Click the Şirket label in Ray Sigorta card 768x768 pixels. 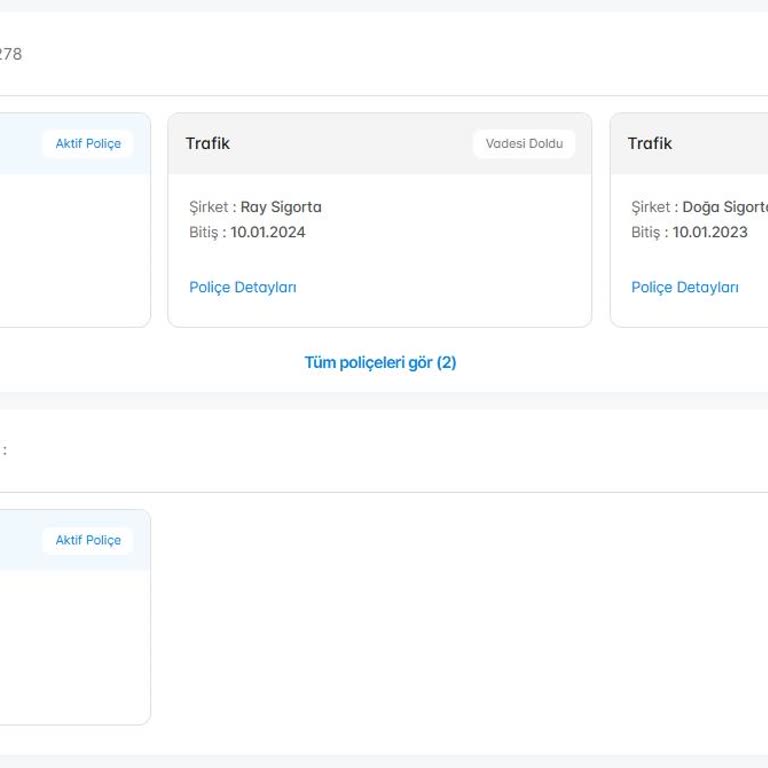coord(209,207)
